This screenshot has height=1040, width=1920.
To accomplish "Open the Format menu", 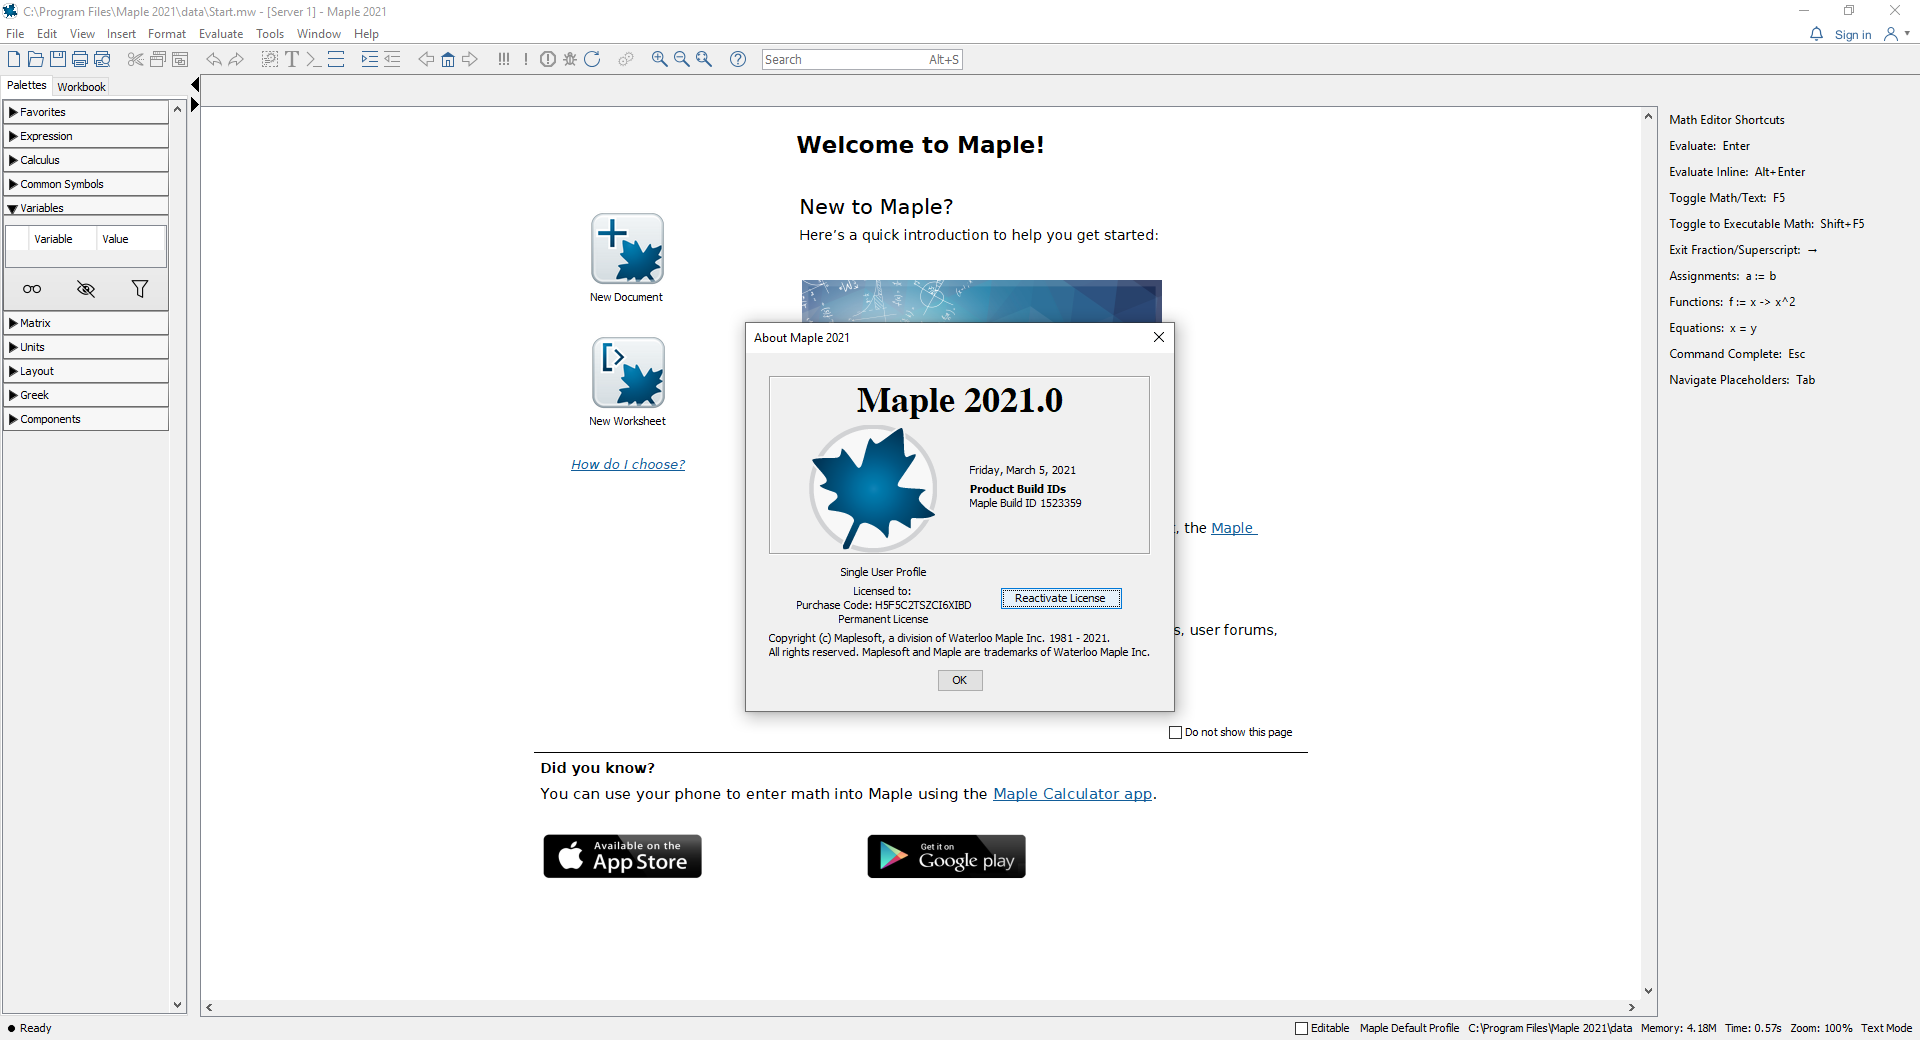I will (x=167, y=34).
